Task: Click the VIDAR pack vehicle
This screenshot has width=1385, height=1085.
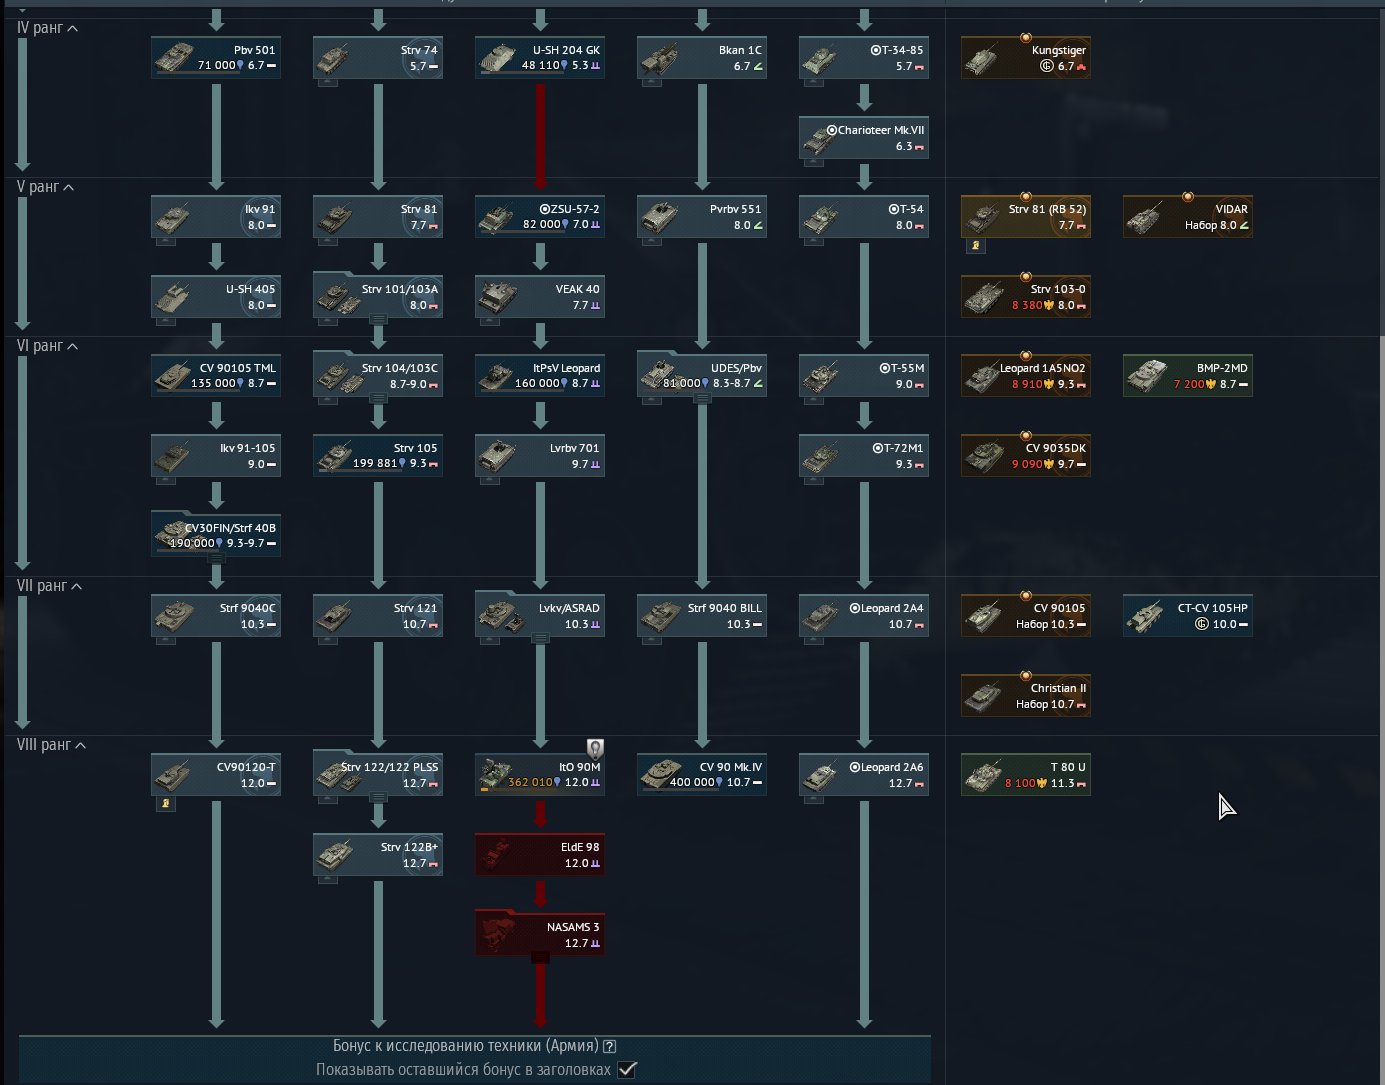Action: pyautogui.click(x=1187, y=217)
